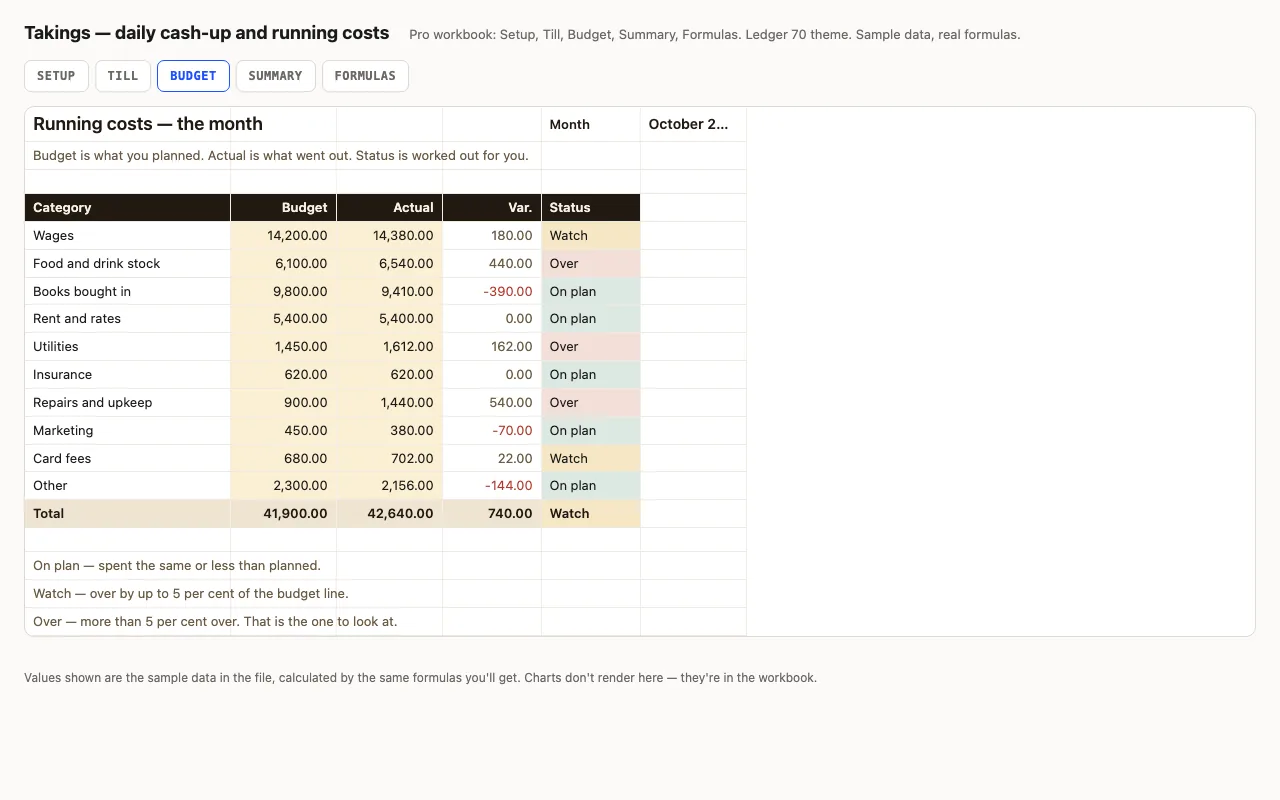Select the 'October 2...' month cell
Screen dimensions: 1280x800
point(693,124)
